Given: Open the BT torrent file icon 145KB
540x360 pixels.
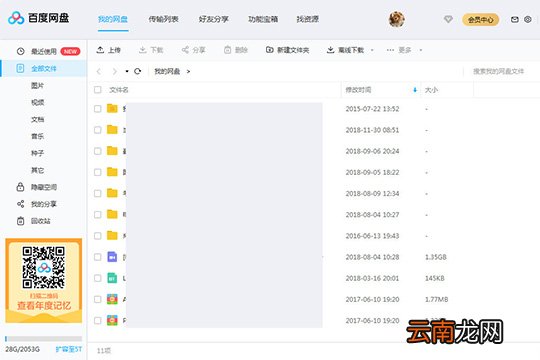Looking at the screenshot, I should [x=112, y=278].
